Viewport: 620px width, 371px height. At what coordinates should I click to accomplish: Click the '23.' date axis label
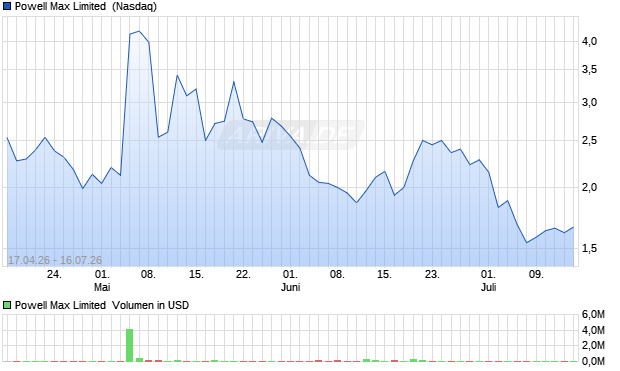coord(432,274)
